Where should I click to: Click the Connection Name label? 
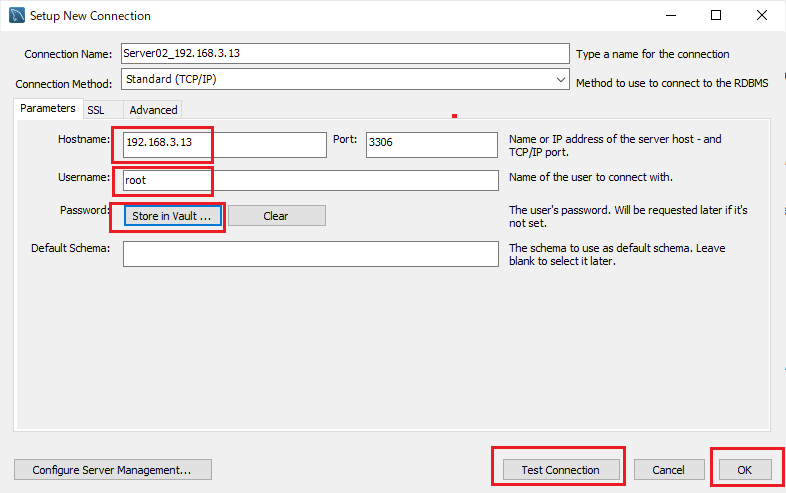click(x=68, y=54)
